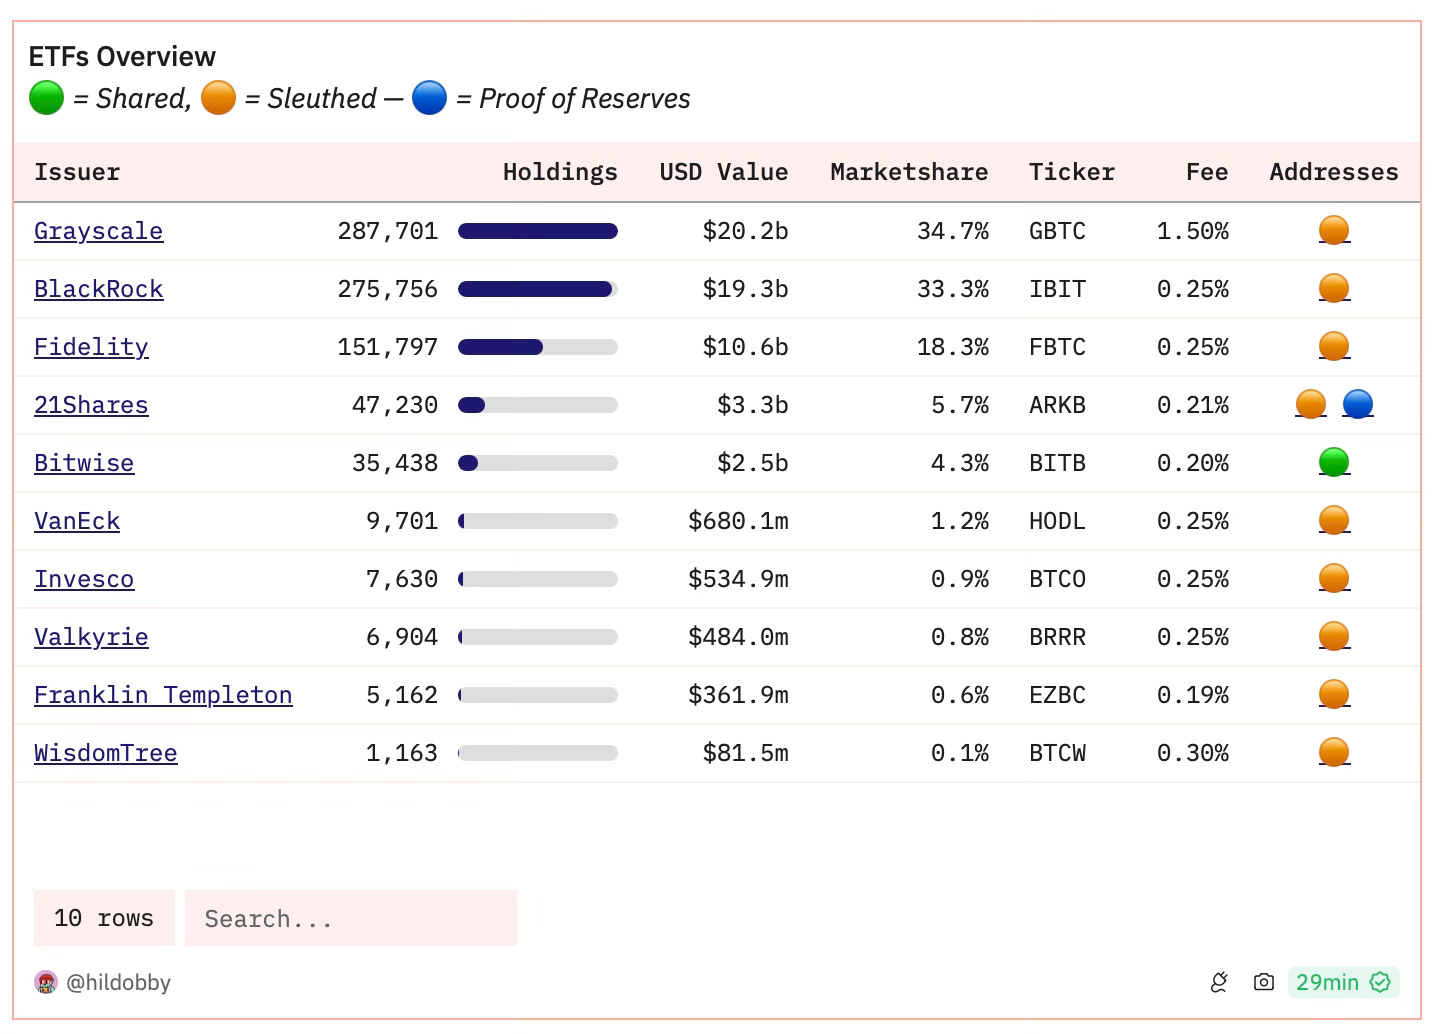1432x1034 pixels.
Task: Select the ARKB ticker cell
Action: [x=1057, y=405]
